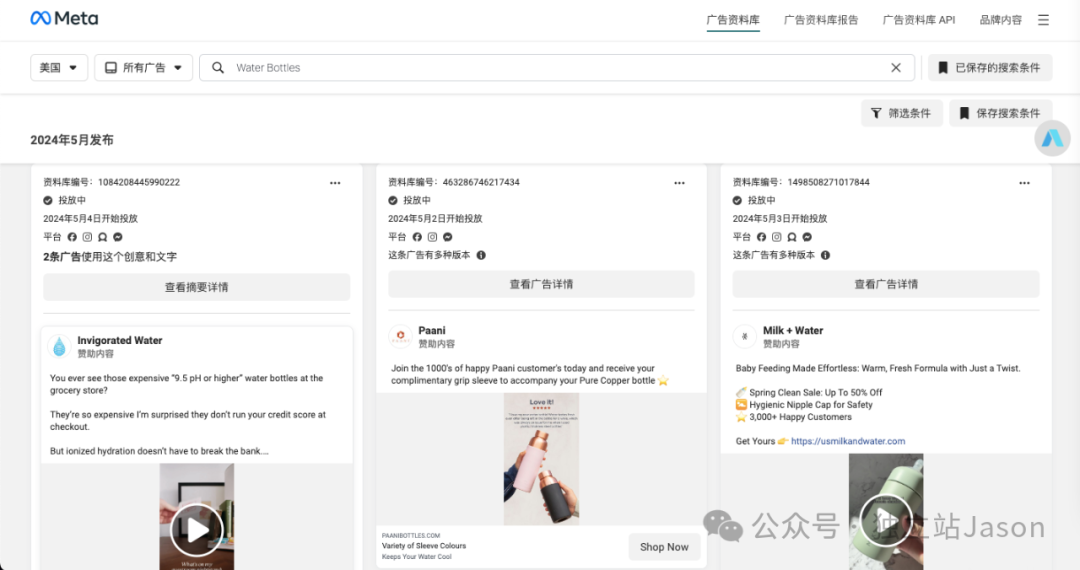Click the Meta logo
This screenshot has width=1080, height=570.
point(64,19)
